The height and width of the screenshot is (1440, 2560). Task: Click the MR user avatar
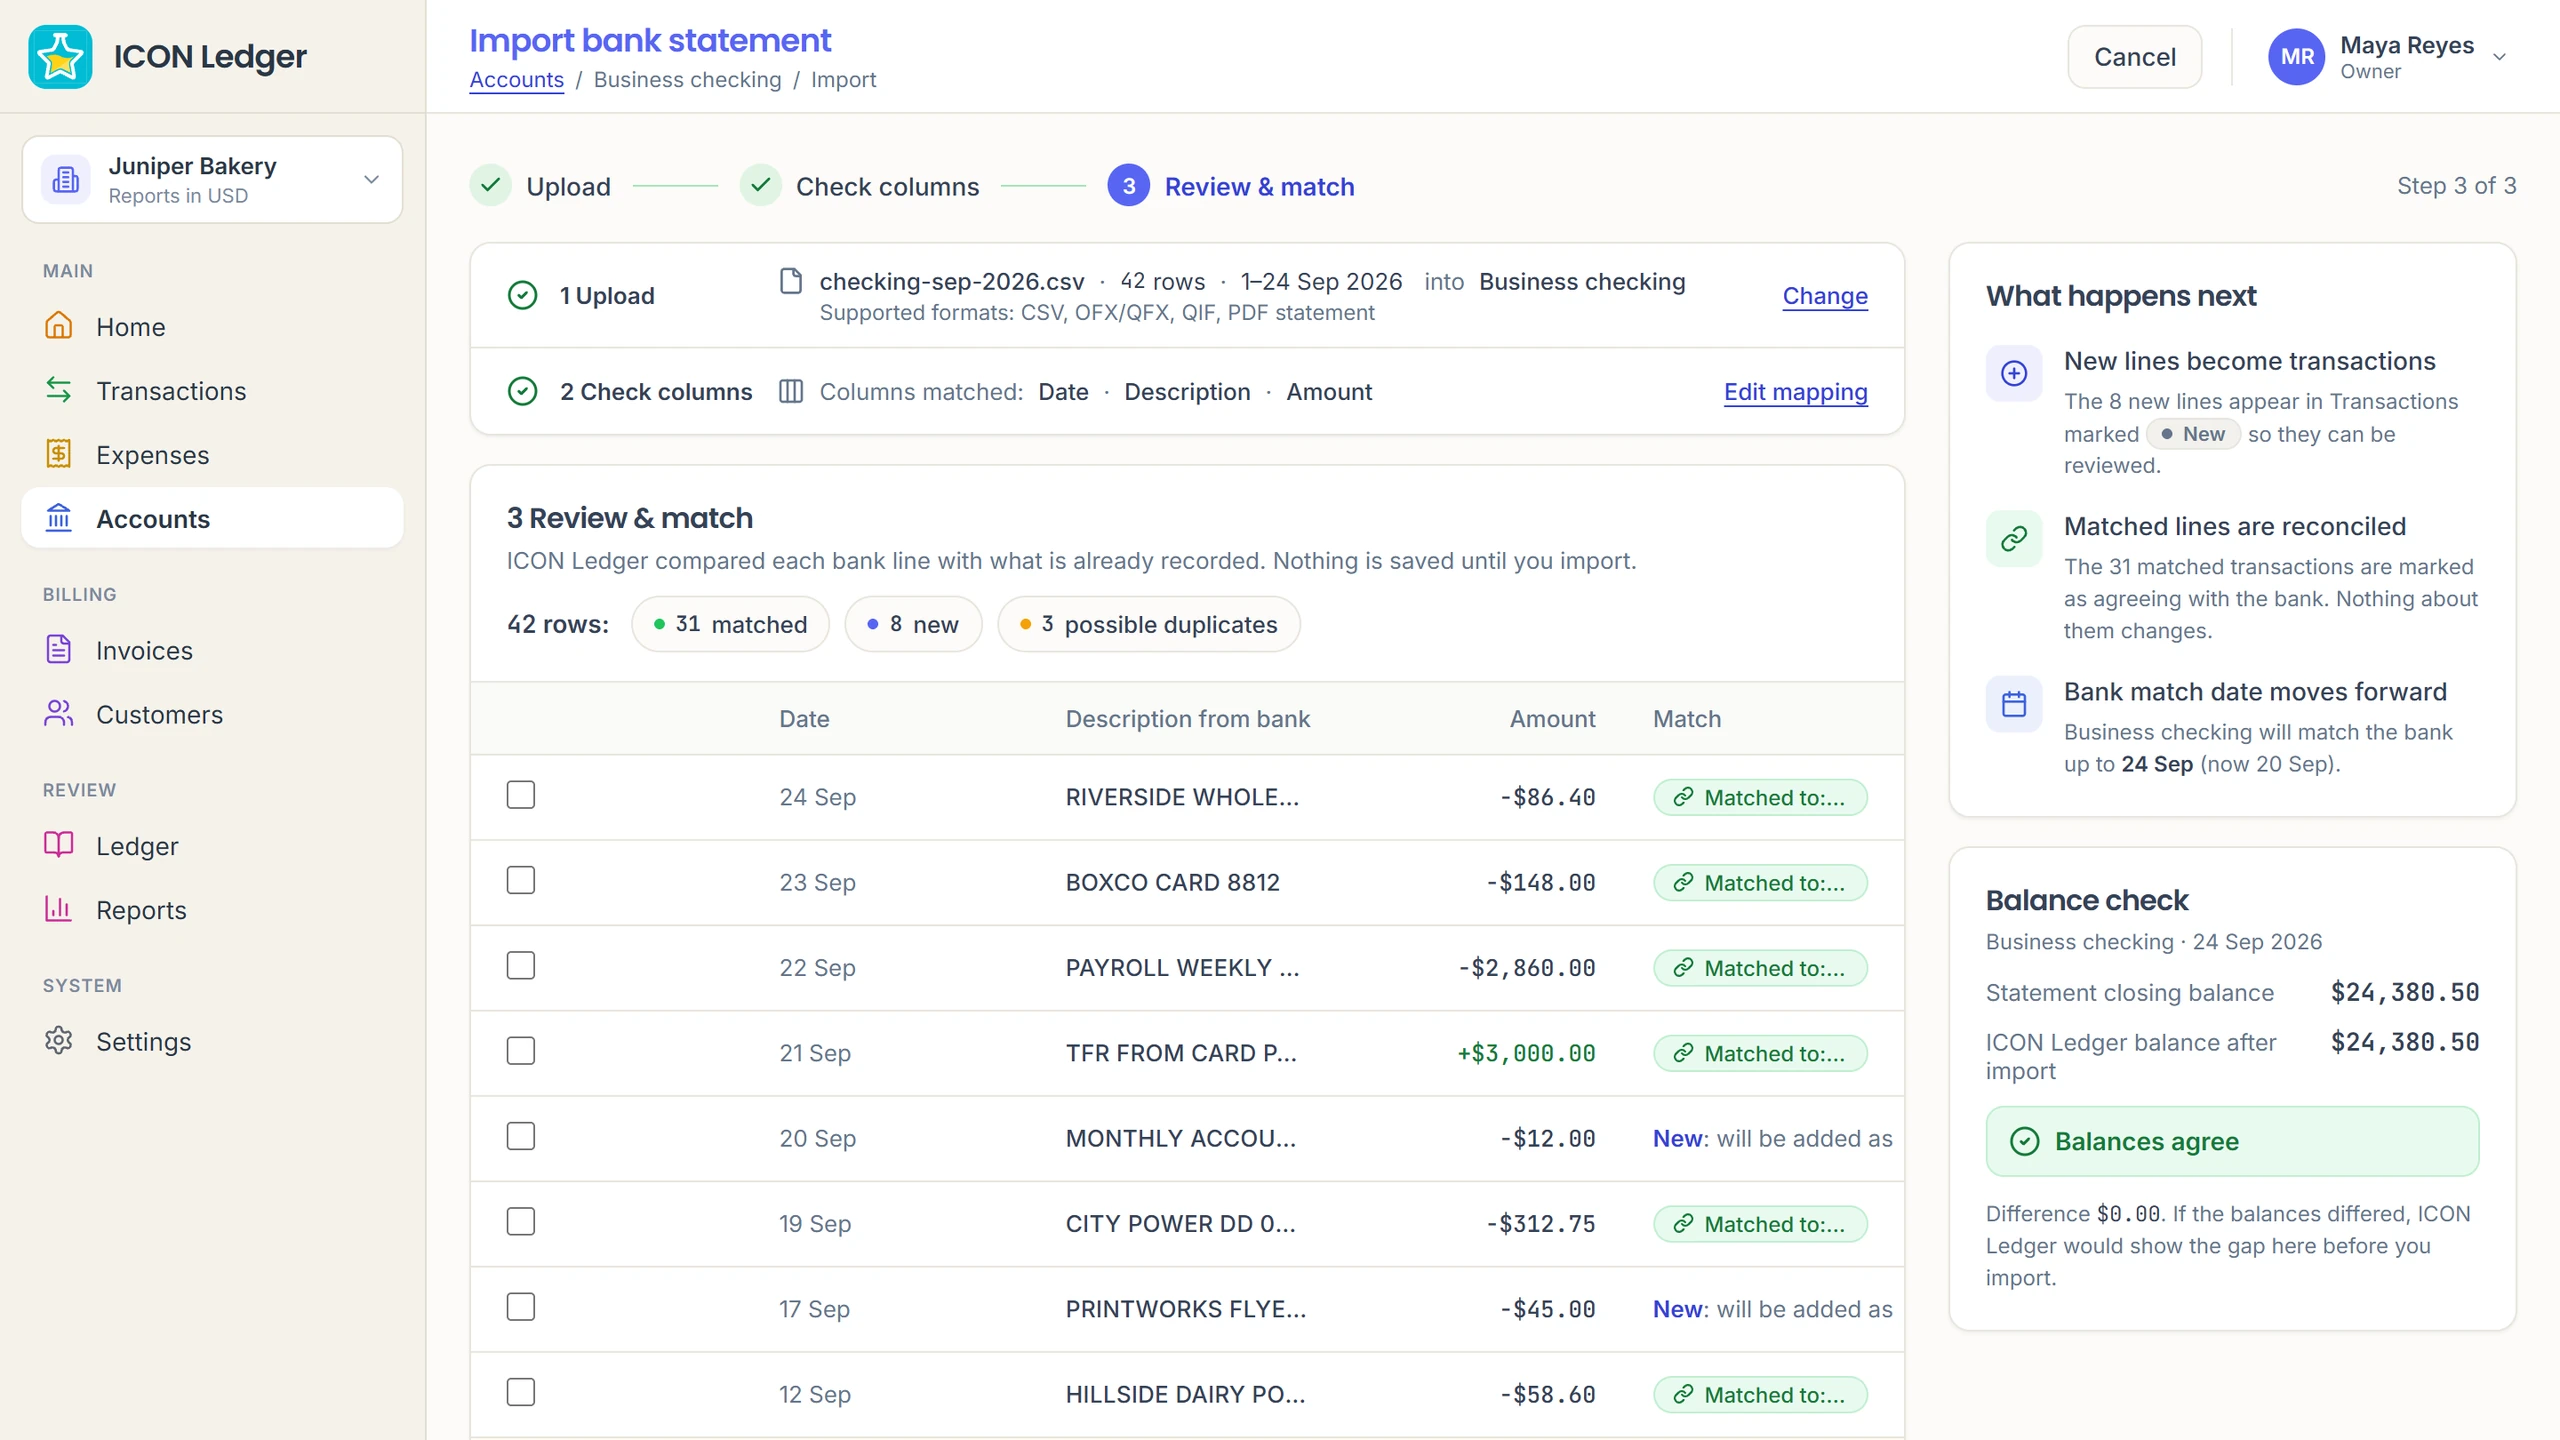[2297, 57]
